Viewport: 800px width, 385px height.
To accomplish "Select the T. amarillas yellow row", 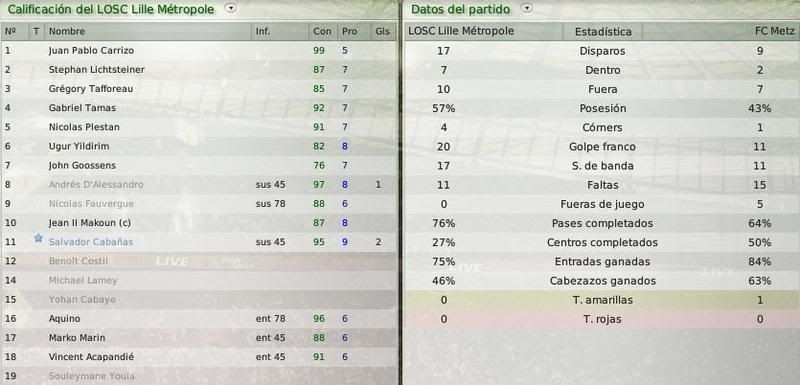I will coord(601,300).
